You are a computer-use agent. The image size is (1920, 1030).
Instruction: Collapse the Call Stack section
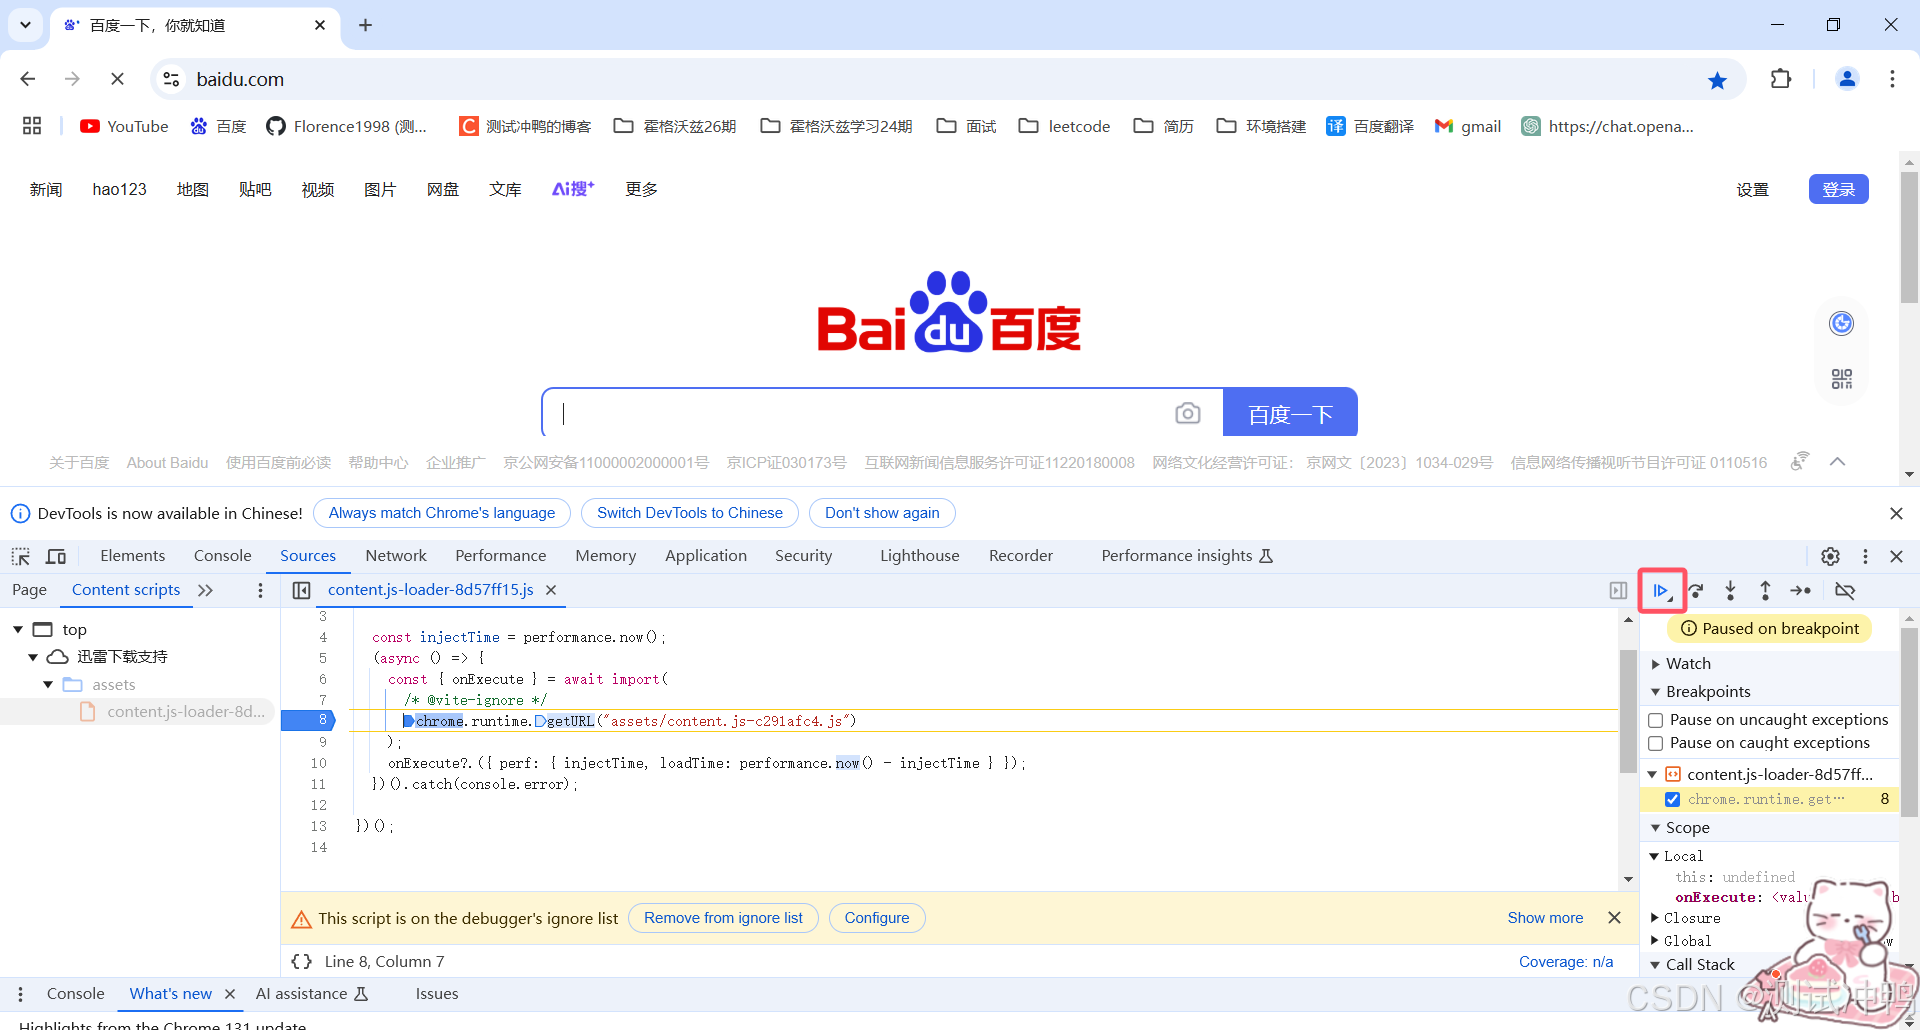[x=1655, y=965]
